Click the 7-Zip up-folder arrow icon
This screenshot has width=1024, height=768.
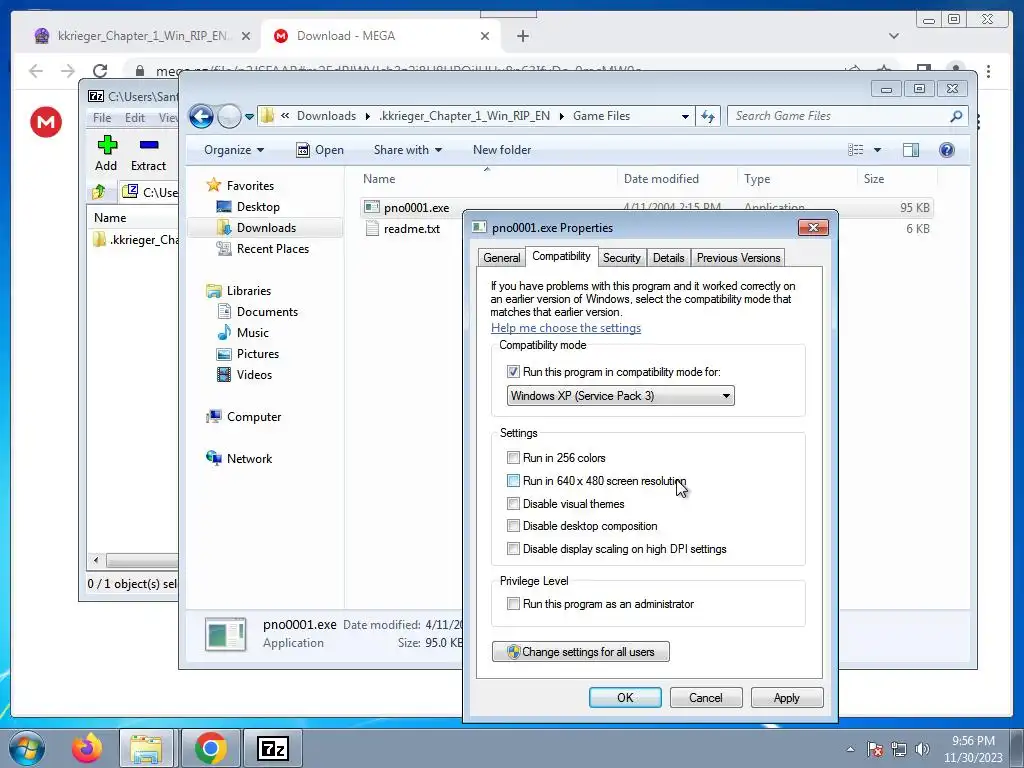pyautogui.click(x=99, y=191)
